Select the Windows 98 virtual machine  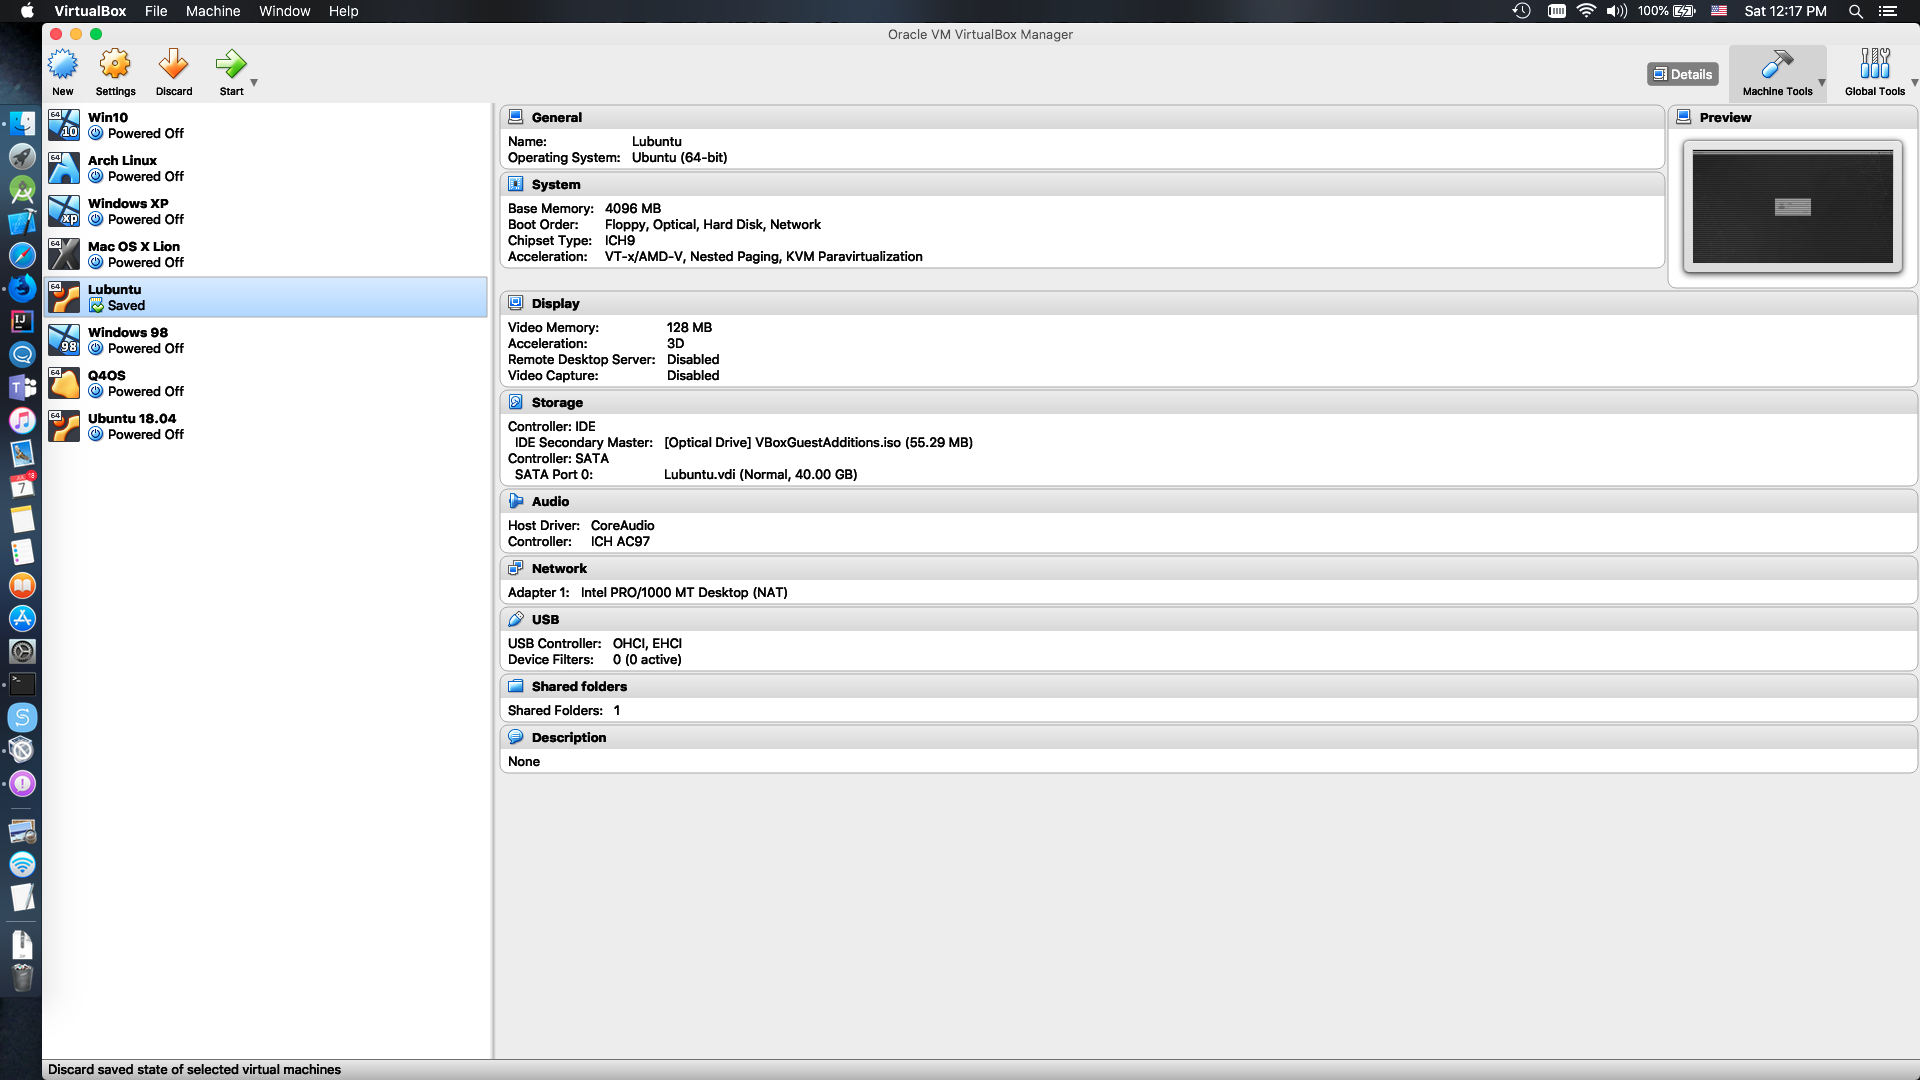click(266, 340)
